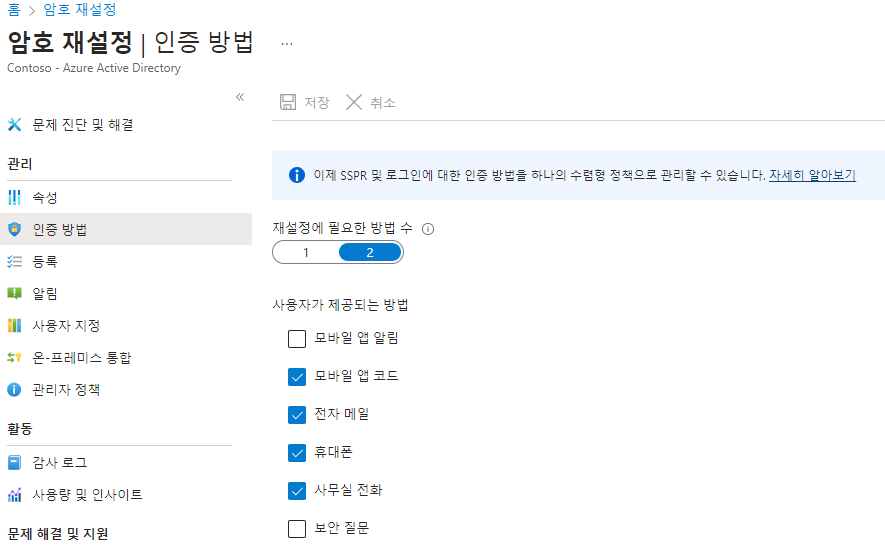
Task: Click the 온-프레미스 통합 sync icon
Action: (x=14, y=357)
